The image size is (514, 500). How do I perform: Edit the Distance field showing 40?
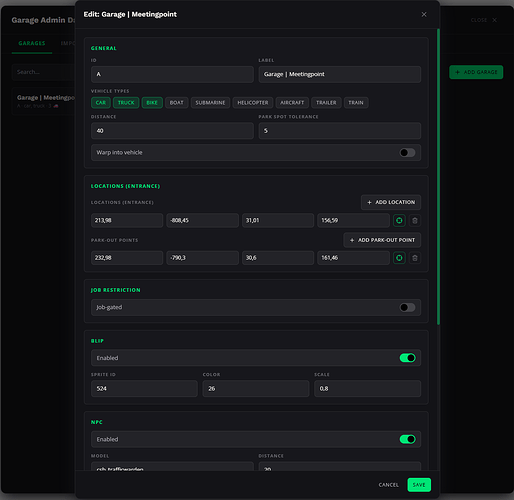172,131
